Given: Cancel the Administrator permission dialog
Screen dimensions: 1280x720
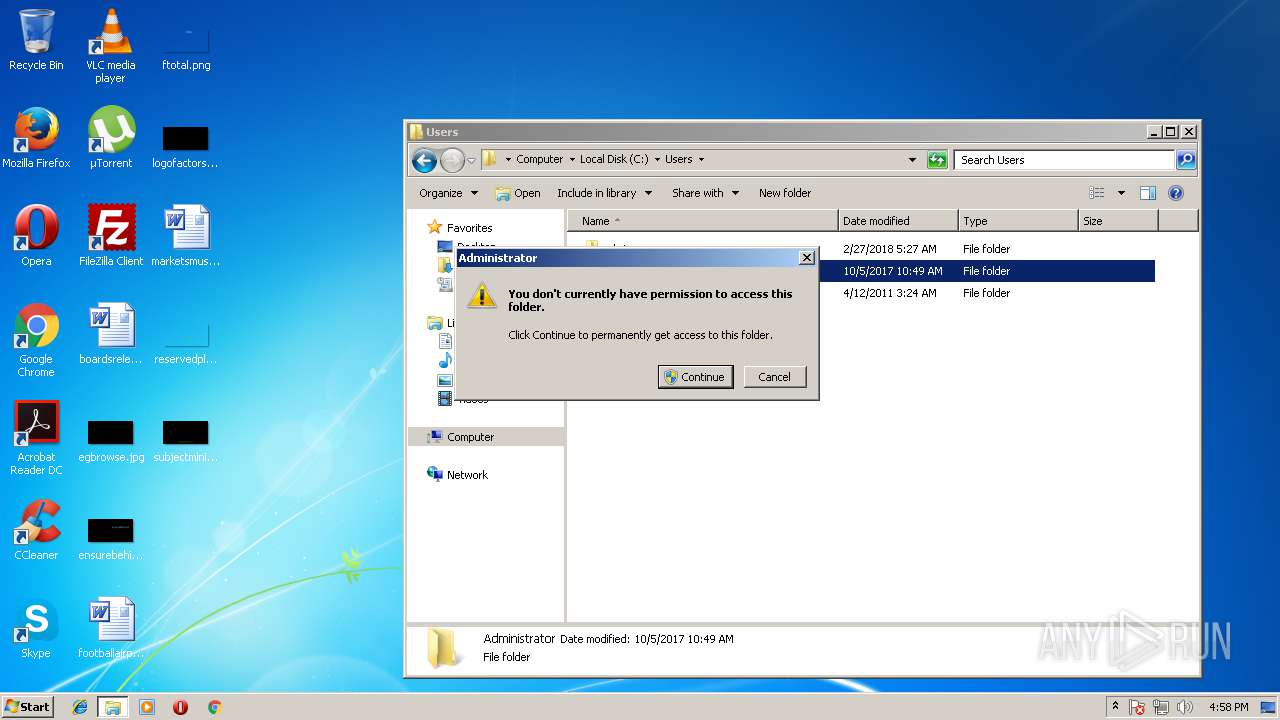Looking at the screenshot, I should (775, 377).
